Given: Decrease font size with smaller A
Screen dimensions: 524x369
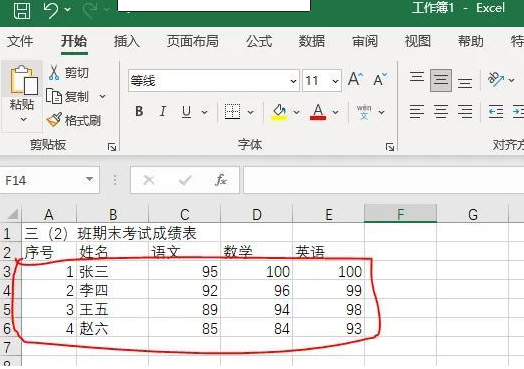Looking at the screenshot, I should (380, 80).
